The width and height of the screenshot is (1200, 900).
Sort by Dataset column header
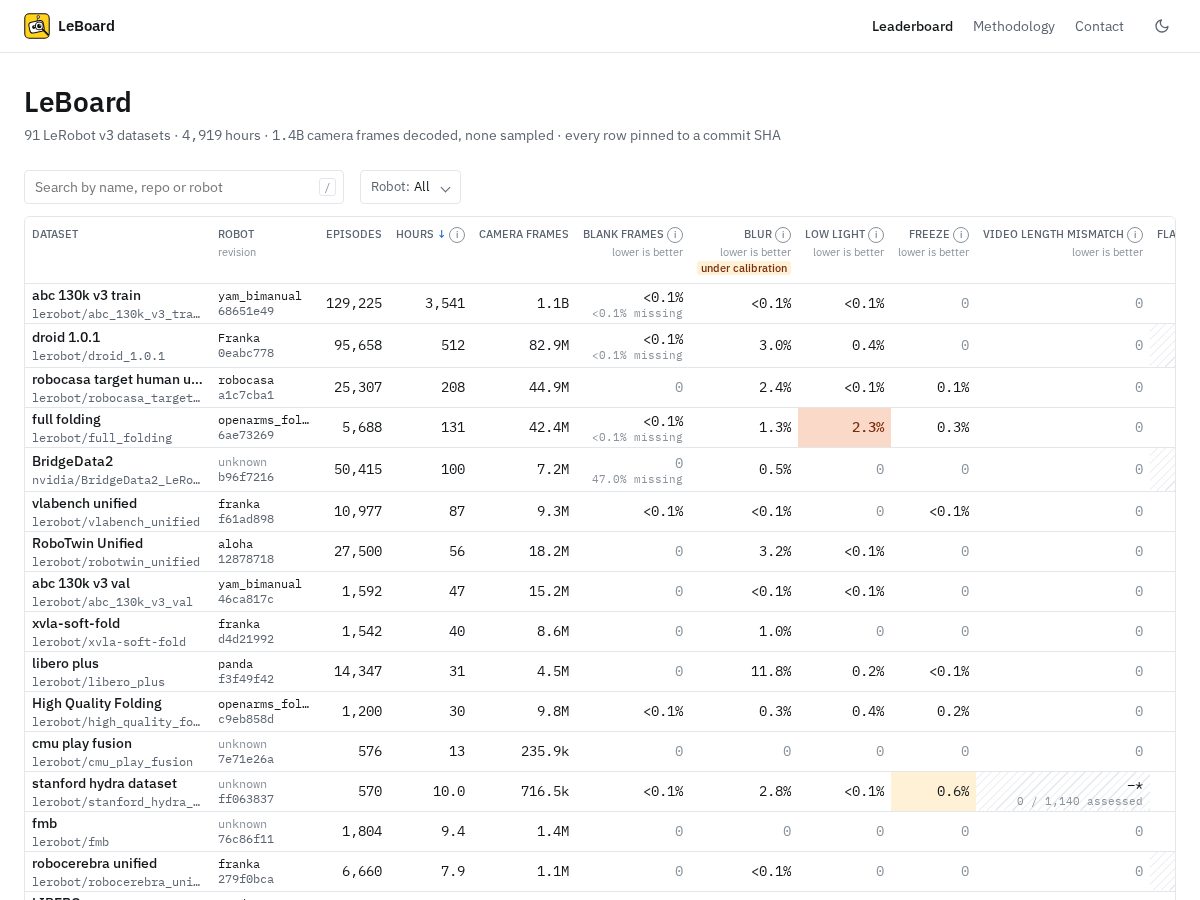(x=55, y=234)
